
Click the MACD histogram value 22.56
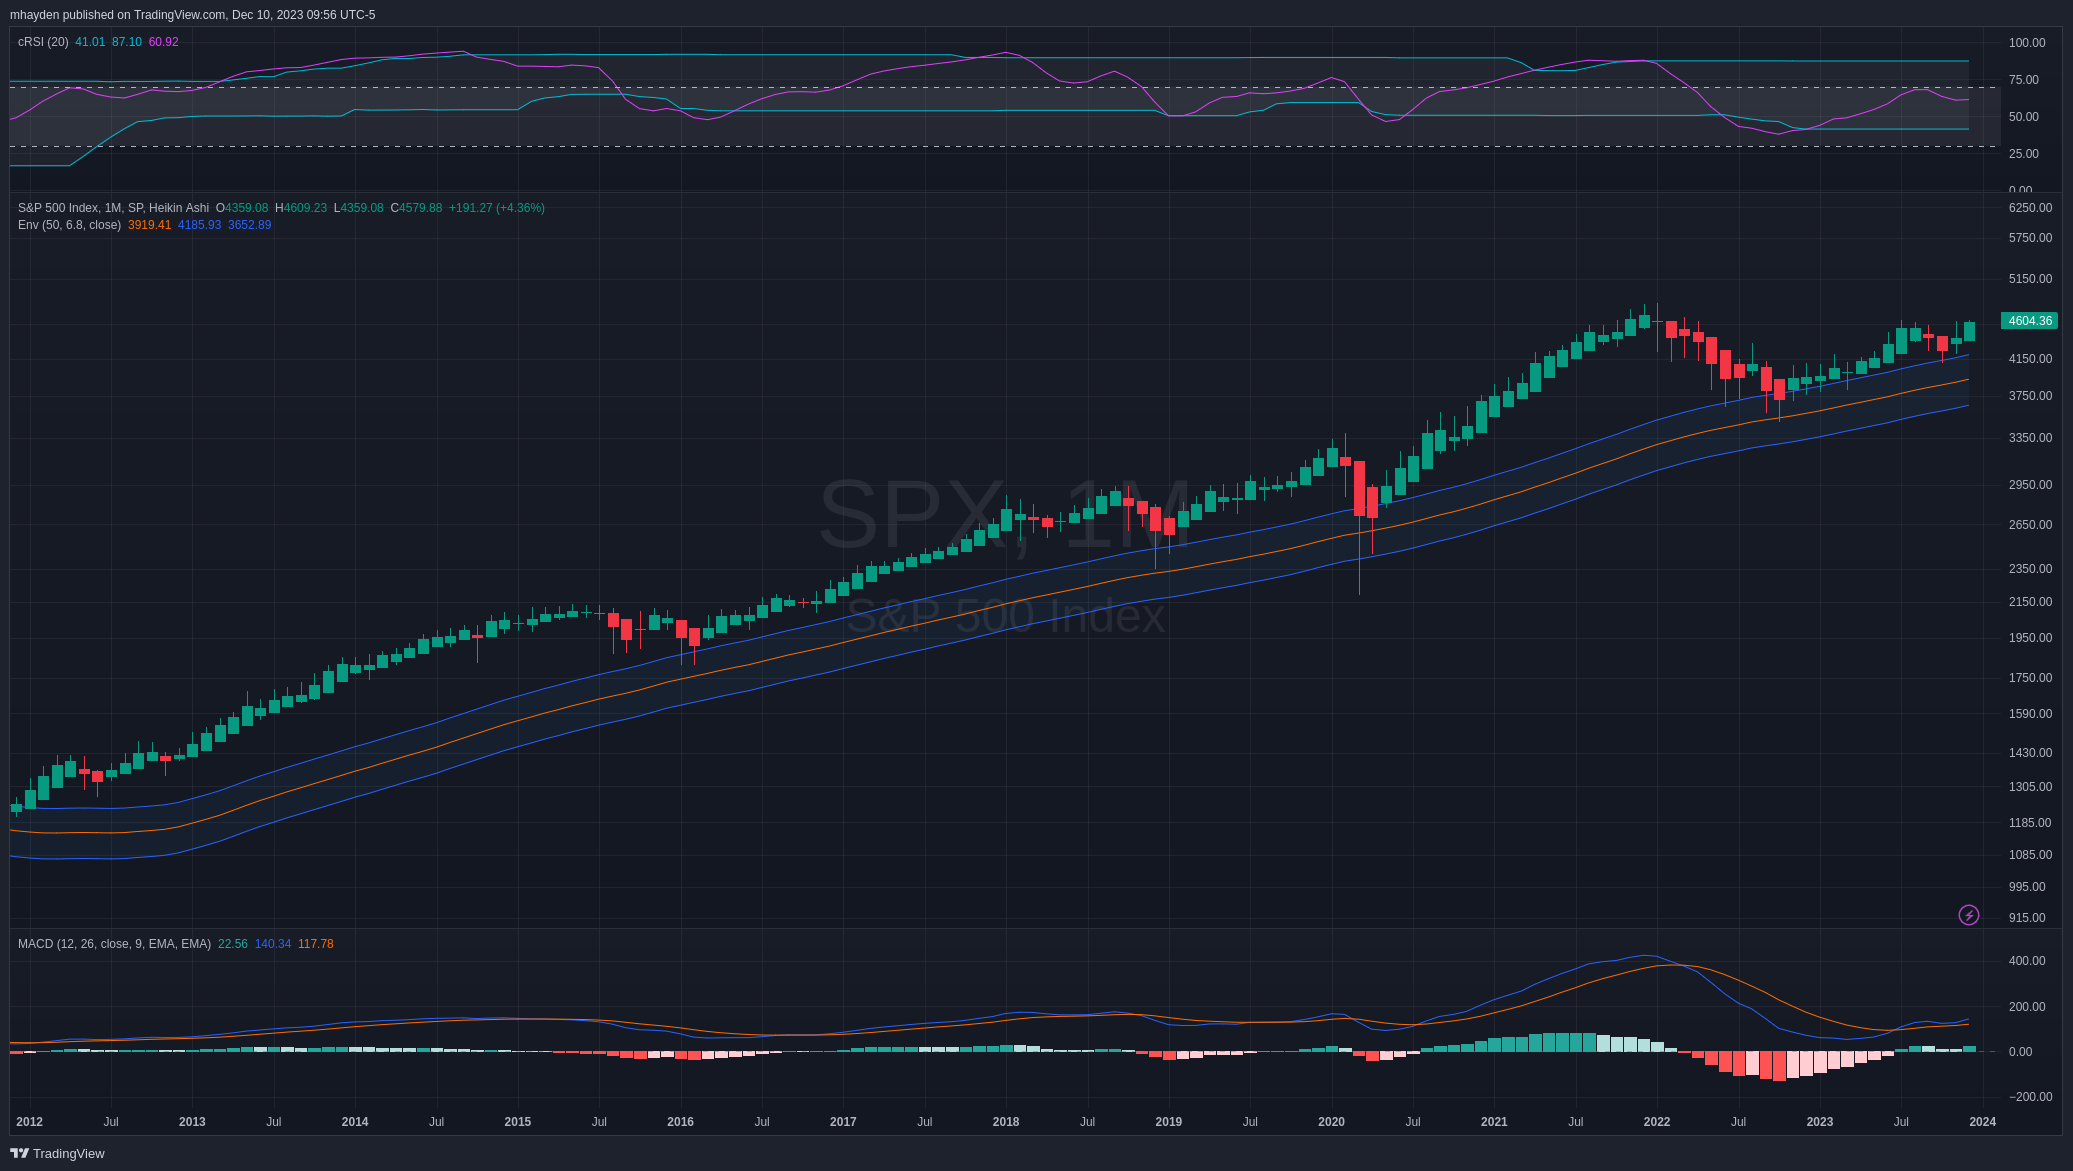tap(233, 944)
